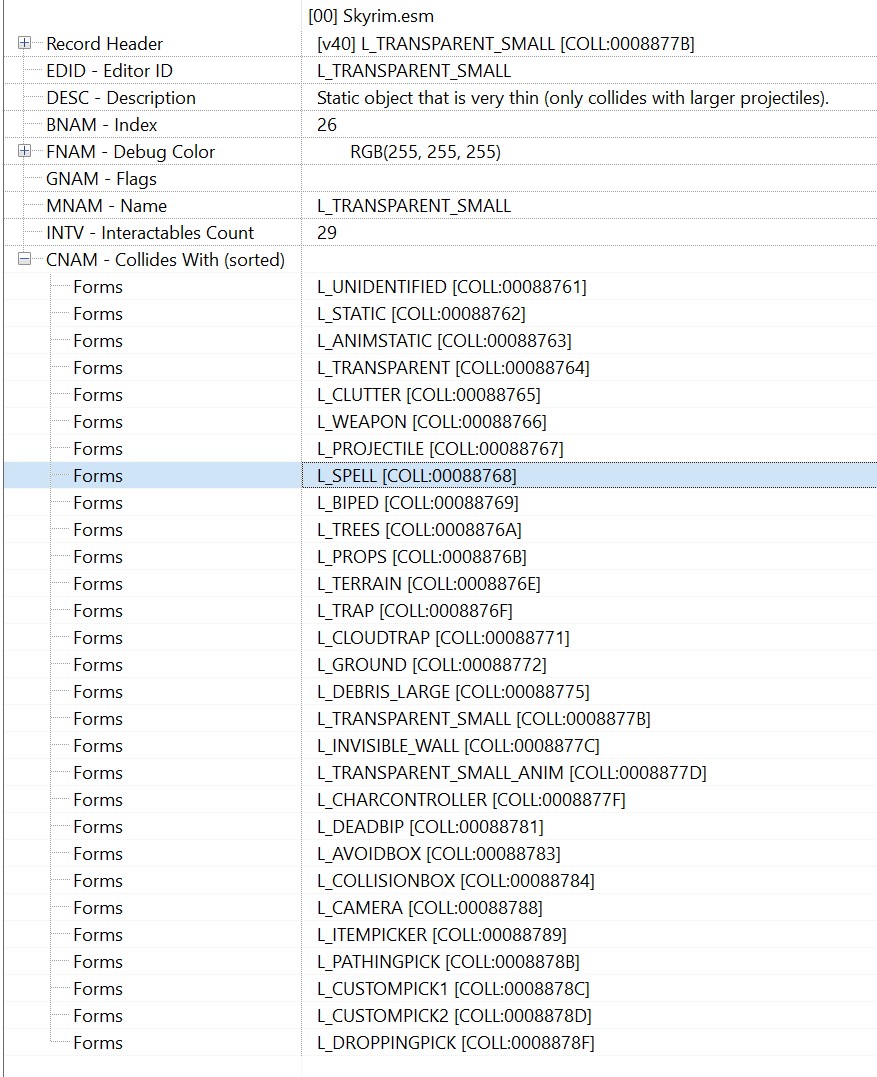Viewport: 877px width, 1077px height.
Task: Select L_PROPS [COLL:0008876B] entry
Action: click(x=422, y=556)
